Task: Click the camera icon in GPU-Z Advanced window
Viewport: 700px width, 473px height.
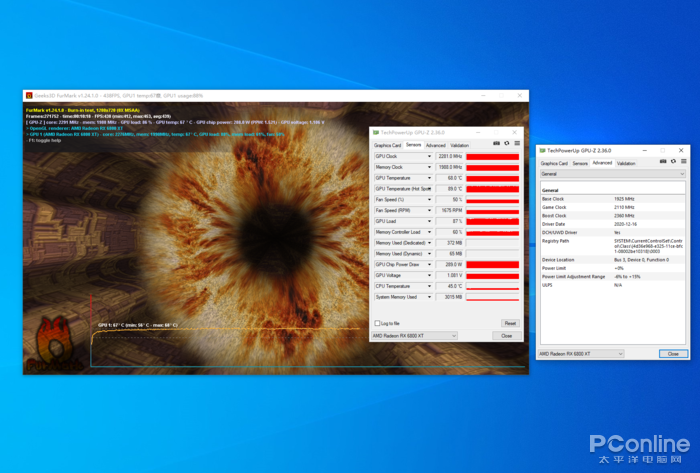Action: (x=662, y=162)
